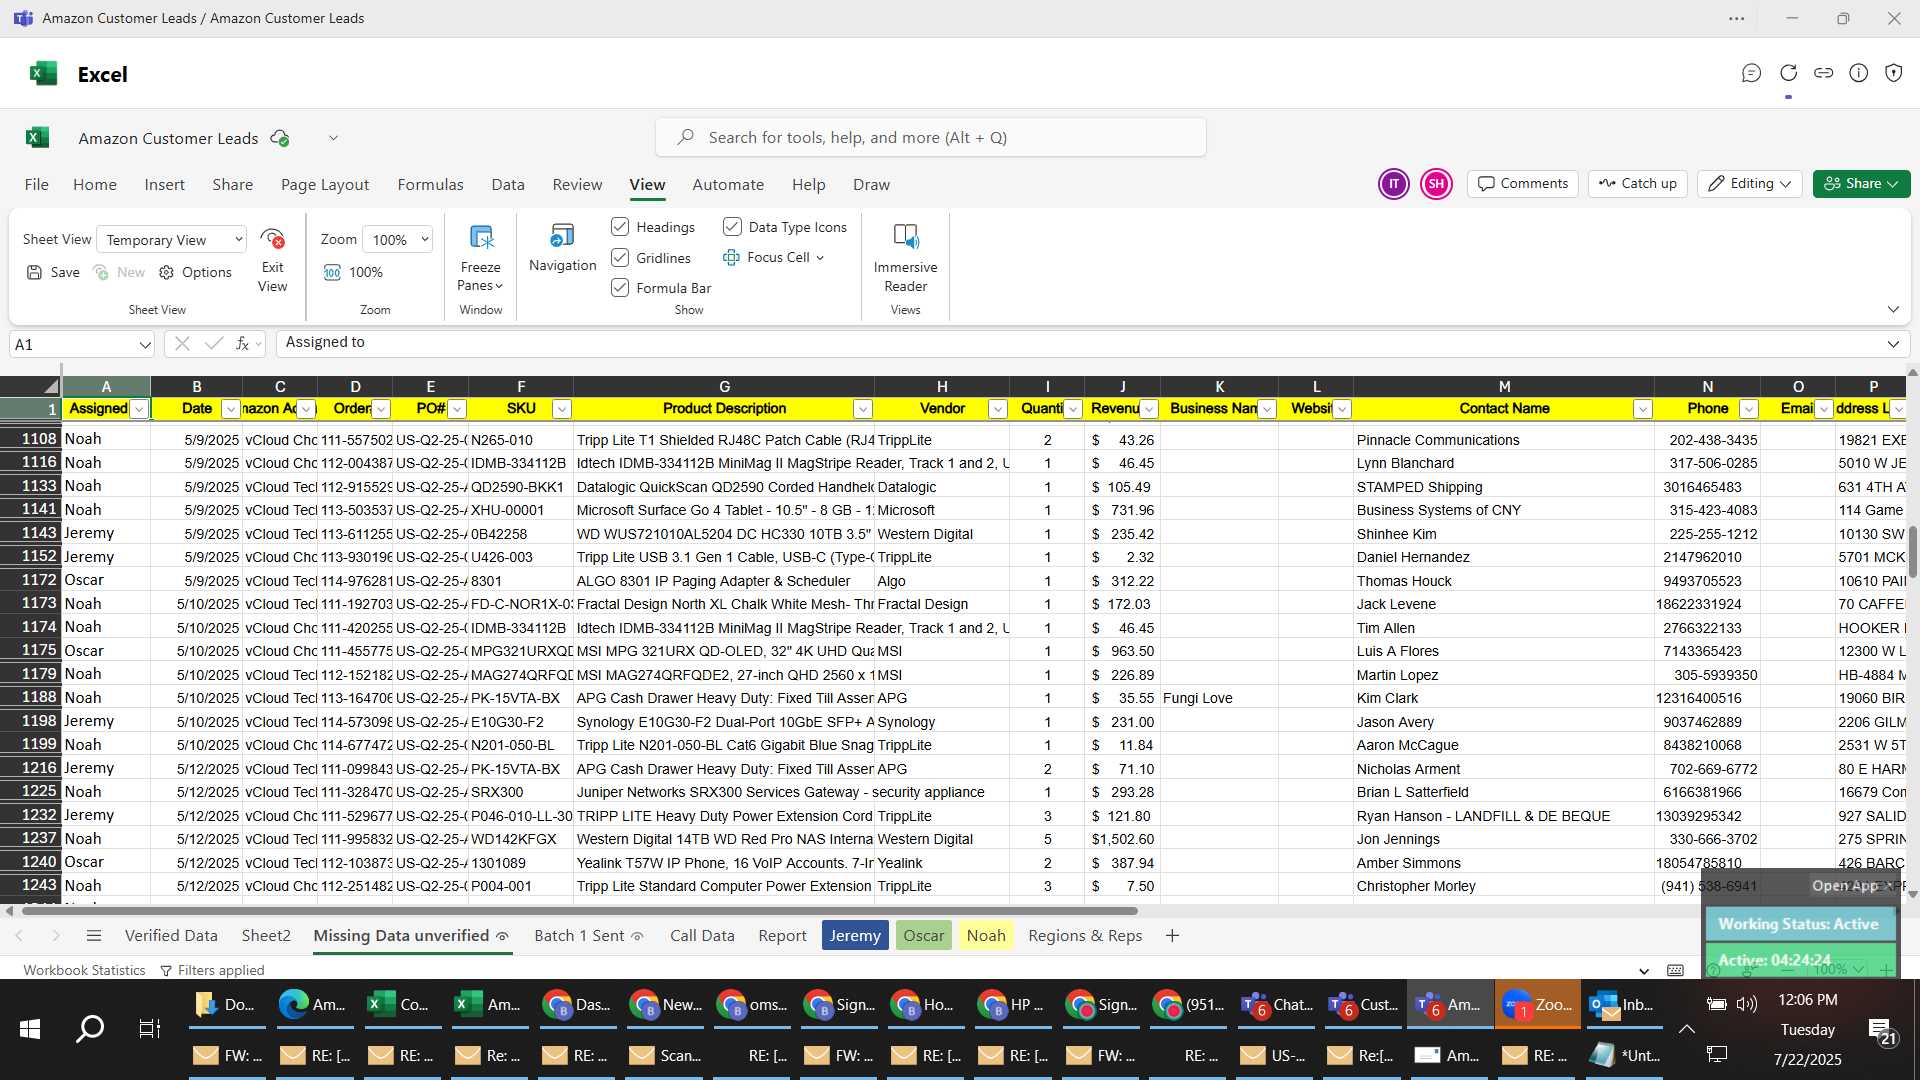Click the insert function fx icon
Viewport: 1920px width, 1080px height.
(242, 343)
